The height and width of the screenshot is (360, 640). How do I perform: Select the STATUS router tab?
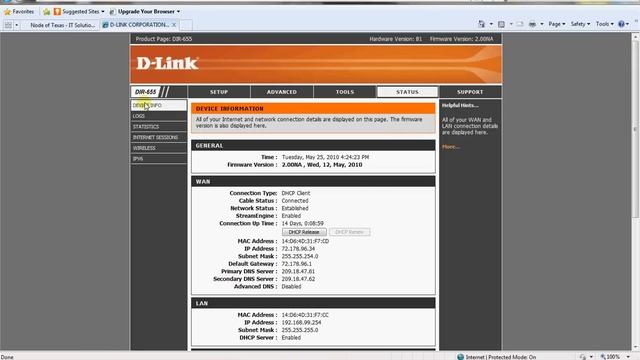(407, 92)
